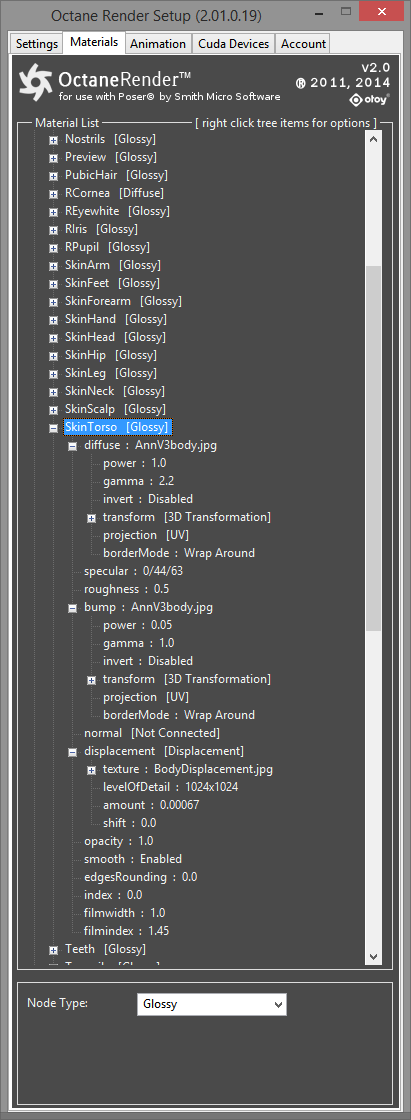Expand the SkinHead material node
The image size is (411, 1120).
coord(54,337)
